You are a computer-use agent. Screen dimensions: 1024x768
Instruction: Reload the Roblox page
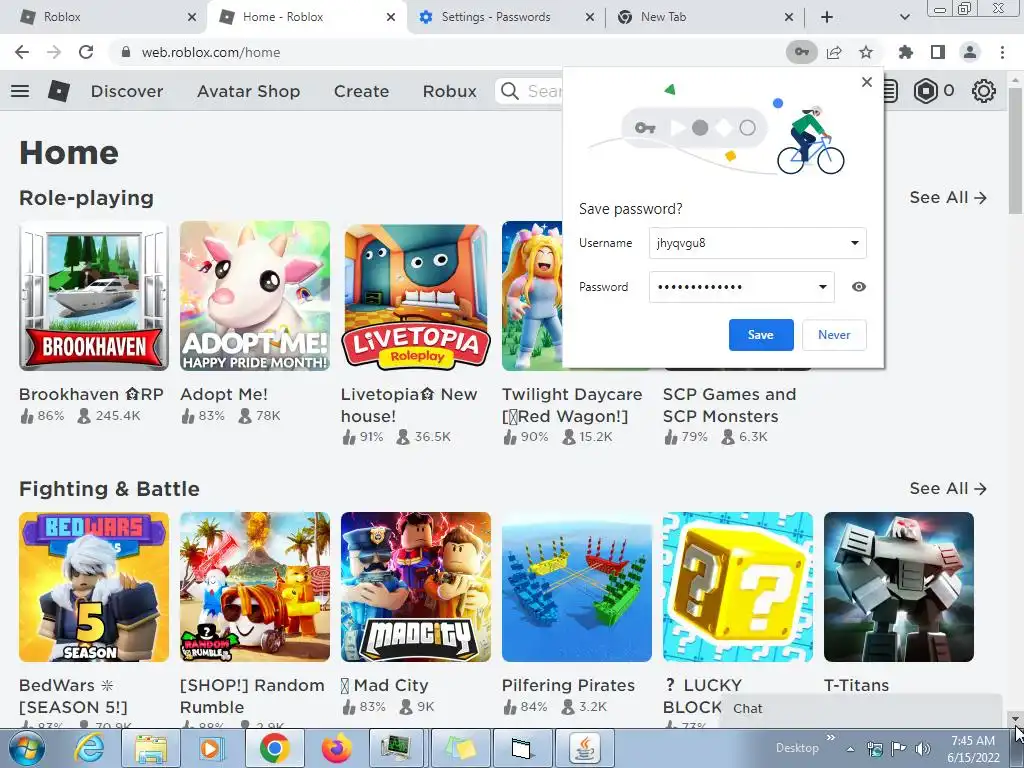(x=86, y=52)
